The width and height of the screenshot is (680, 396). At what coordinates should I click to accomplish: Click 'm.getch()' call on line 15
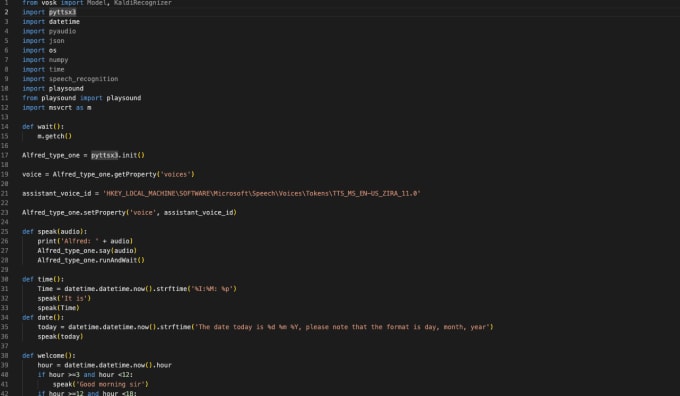[55, 136]
